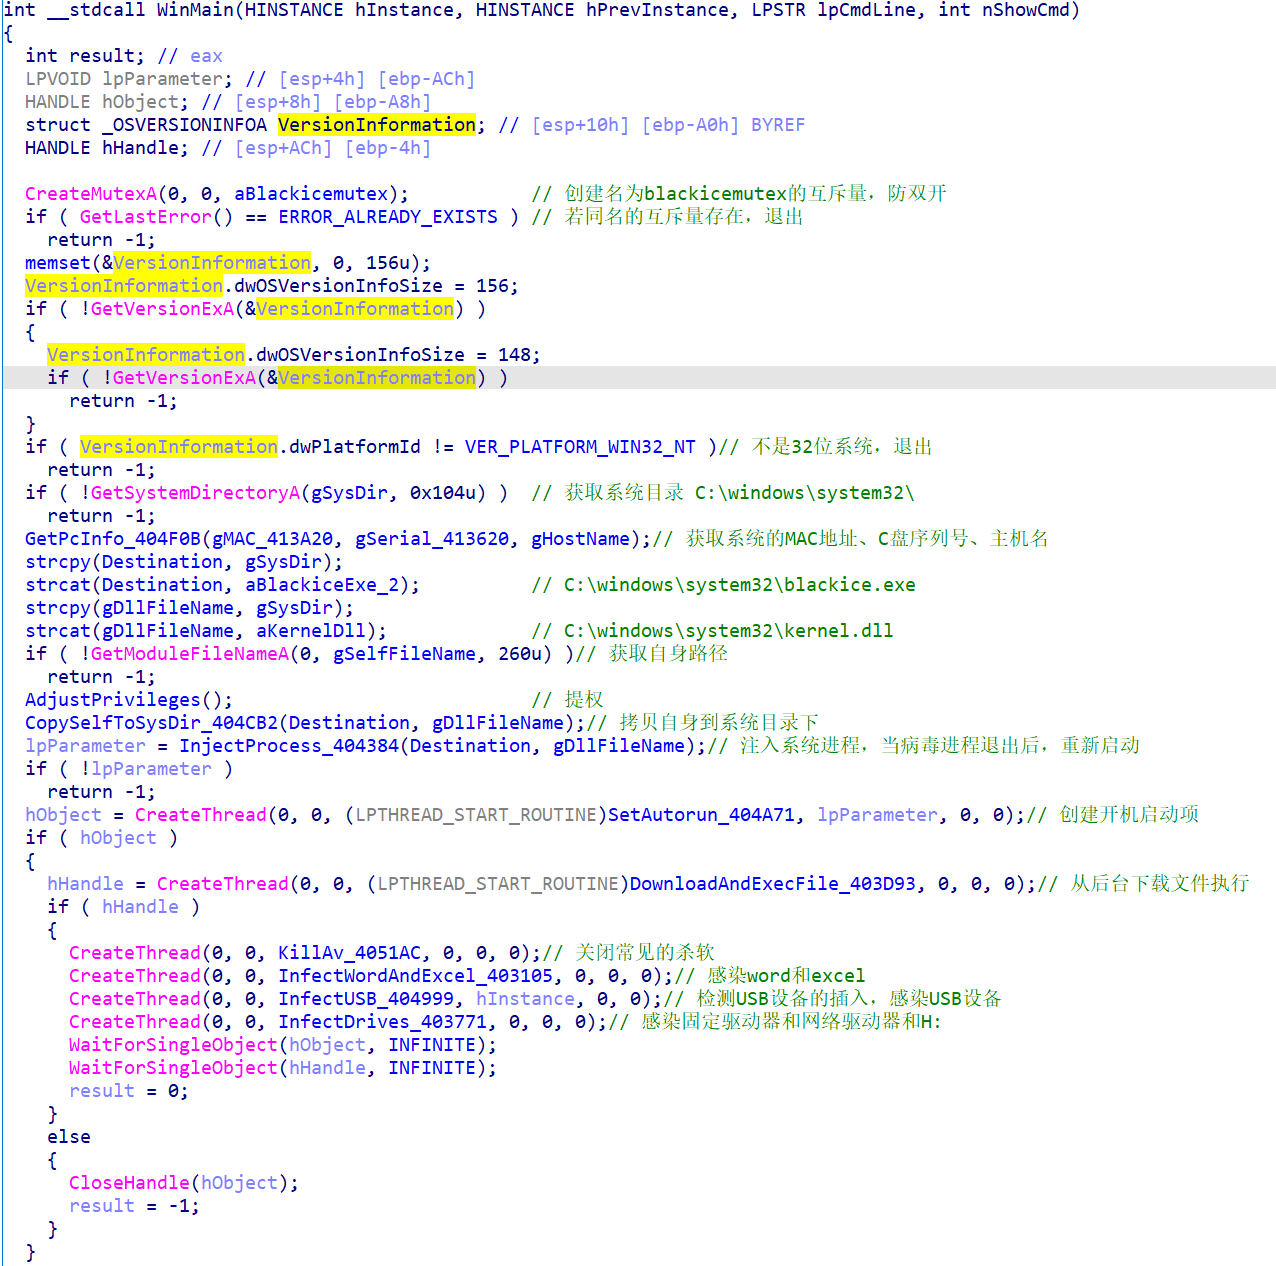Open the SetAutorun_404A71 routine
Screen dimensions: 1276x1266
click(701, 815)
